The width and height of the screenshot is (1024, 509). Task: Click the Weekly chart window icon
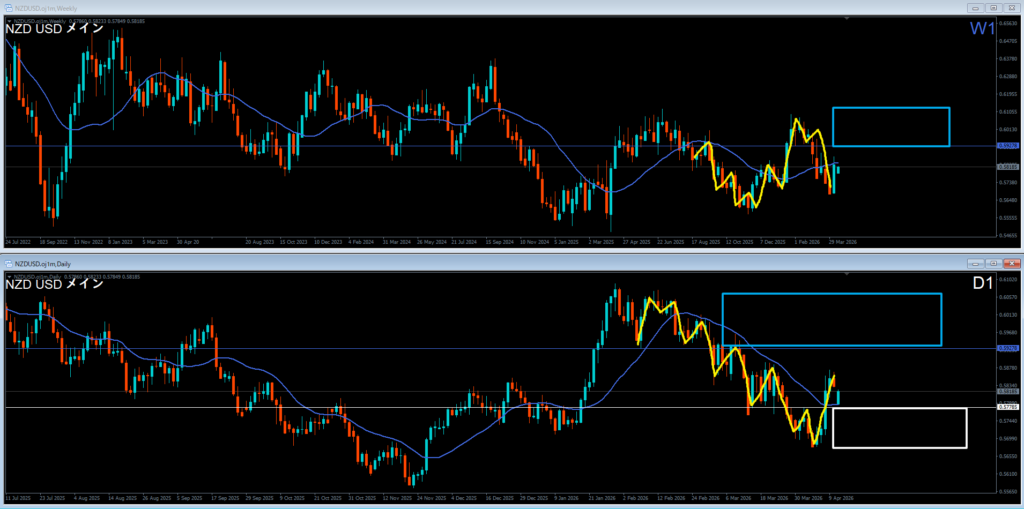(x=10, y=8)
